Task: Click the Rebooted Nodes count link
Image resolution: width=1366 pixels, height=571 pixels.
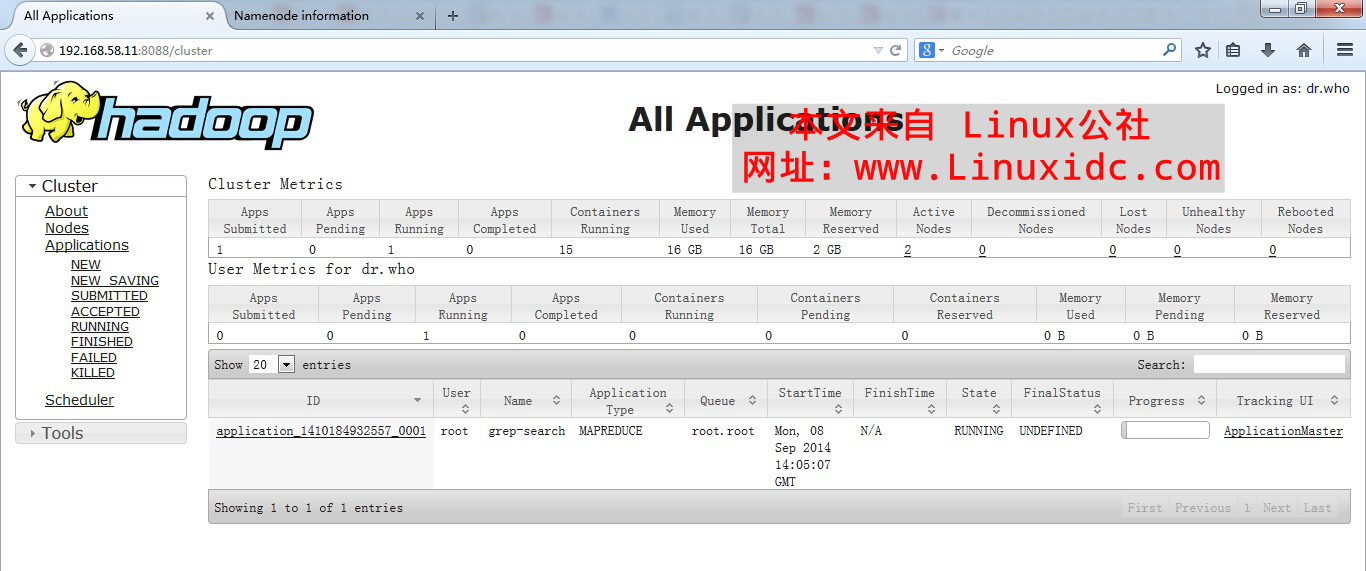Action: (x=1272, y=250)
